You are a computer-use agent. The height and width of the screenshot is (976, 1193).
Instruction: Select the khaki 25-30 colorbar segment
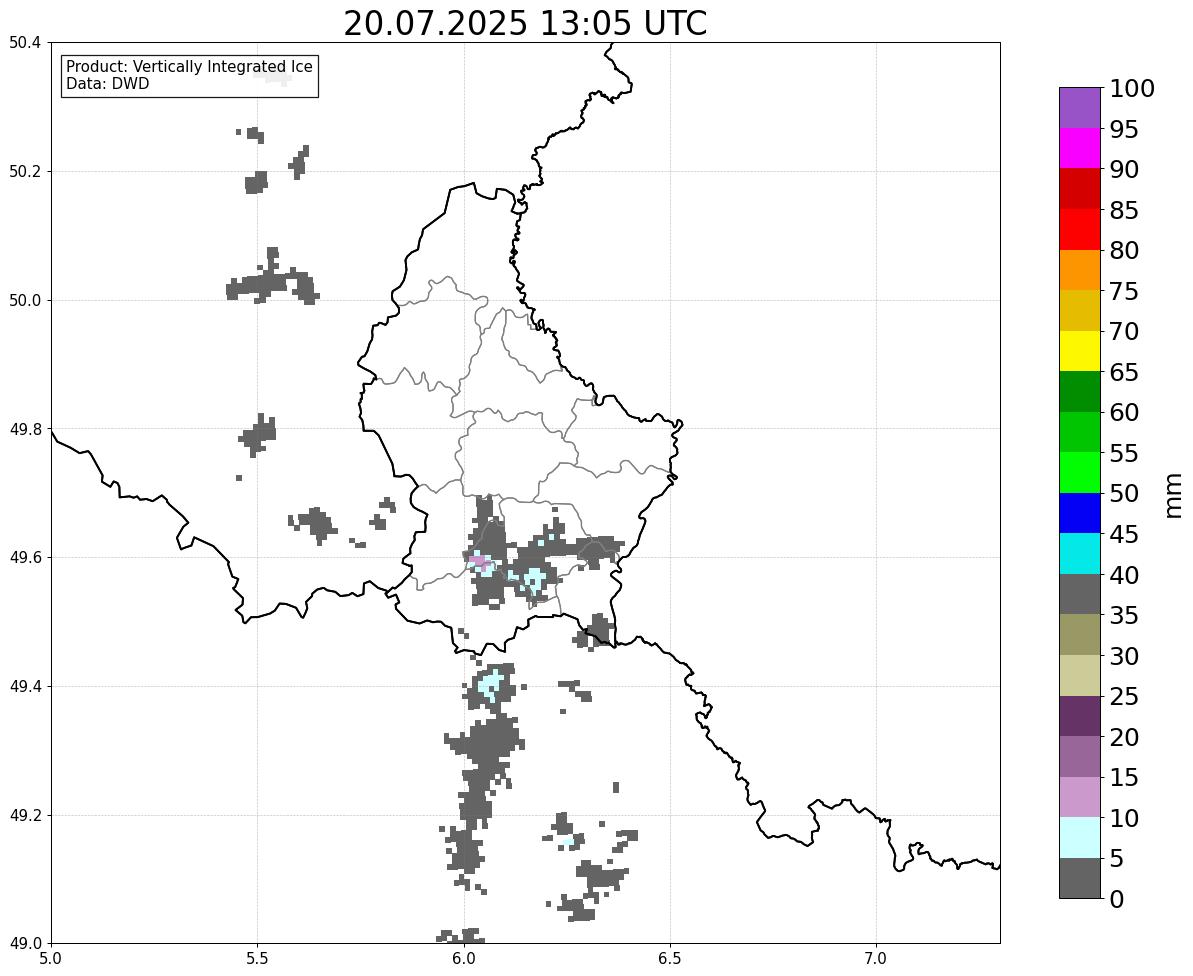[1080, 676]
